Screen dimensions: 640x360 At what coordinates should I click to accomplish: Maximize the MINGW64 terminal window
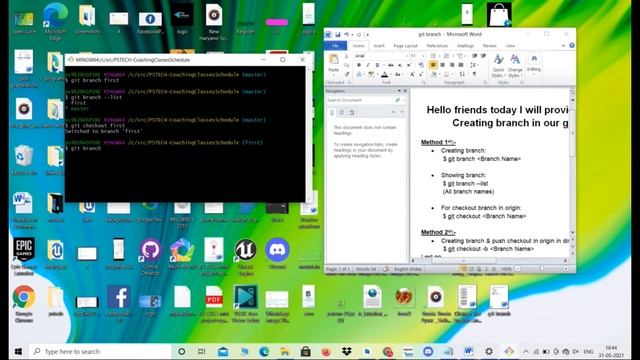[282, 60]
